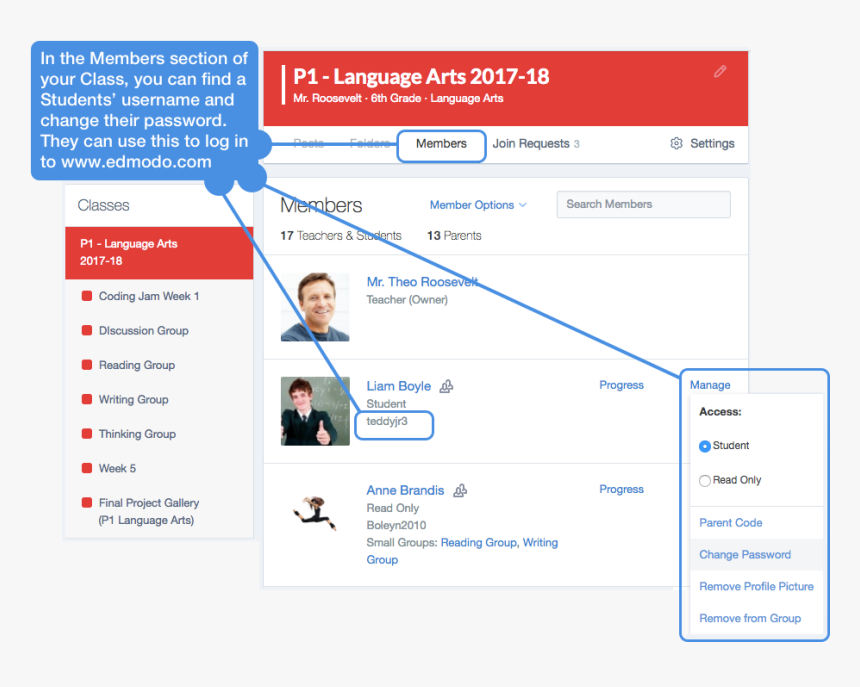The image size is (860, 687).
Task: Click the parent icon beside Anne Brandis
Action: 460,490
